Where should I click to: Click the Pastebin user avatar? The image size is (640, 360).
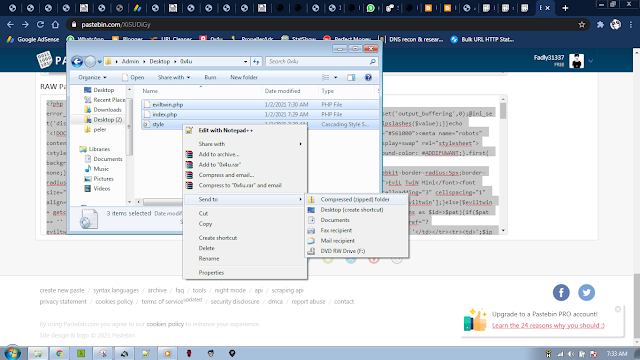[576, 61]
